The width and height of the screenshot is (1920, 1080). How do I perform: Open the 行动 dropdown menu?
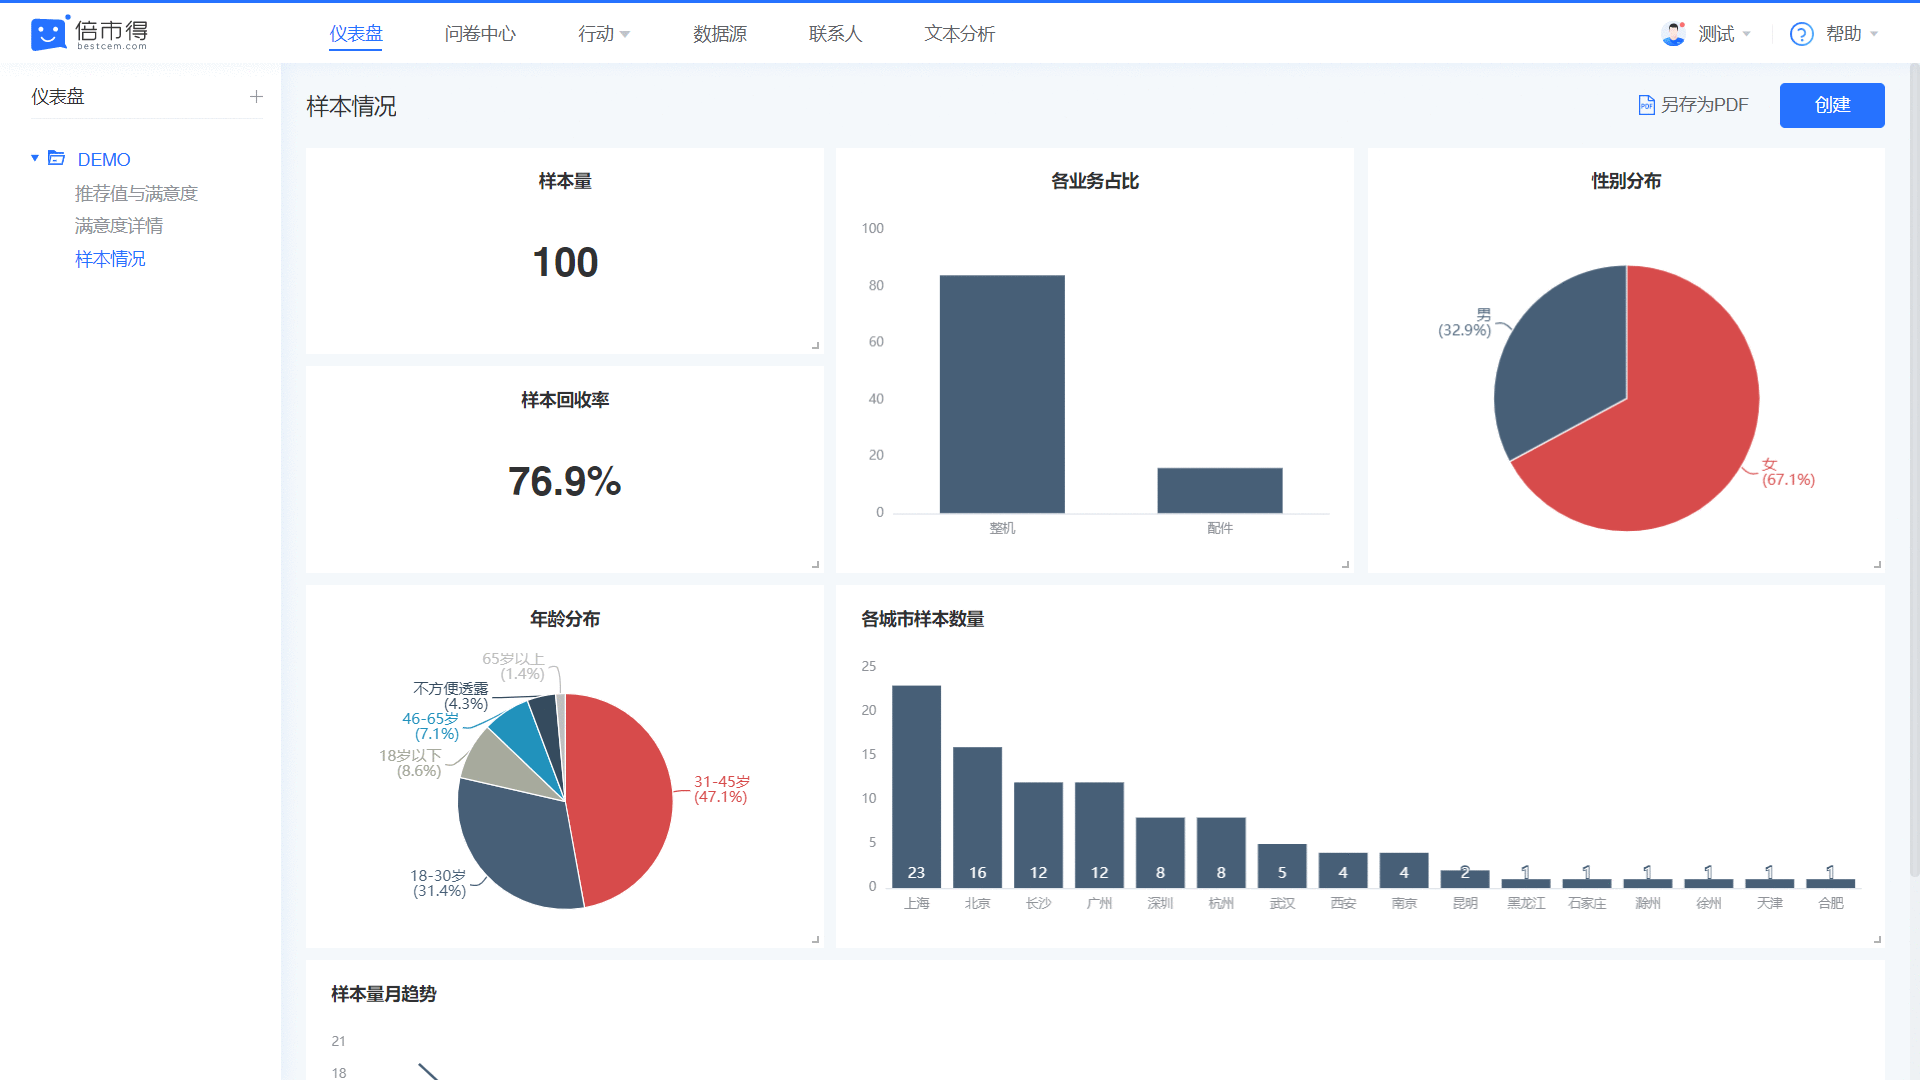604,34
